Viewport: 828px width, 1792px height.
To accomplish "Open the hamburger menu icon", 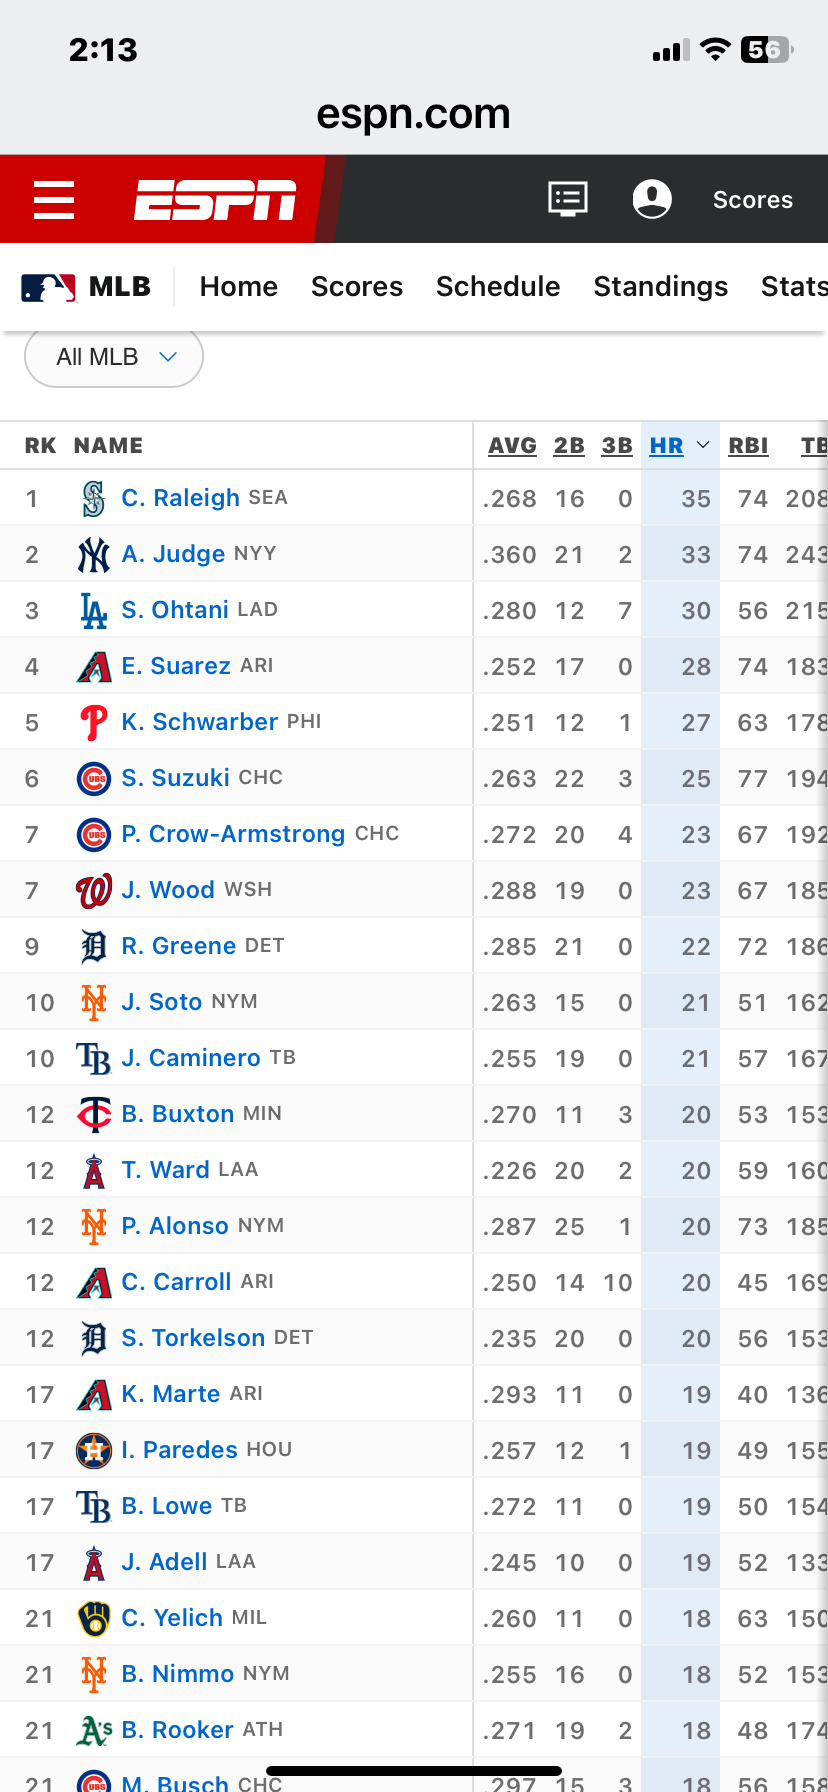I will point(54,200).
